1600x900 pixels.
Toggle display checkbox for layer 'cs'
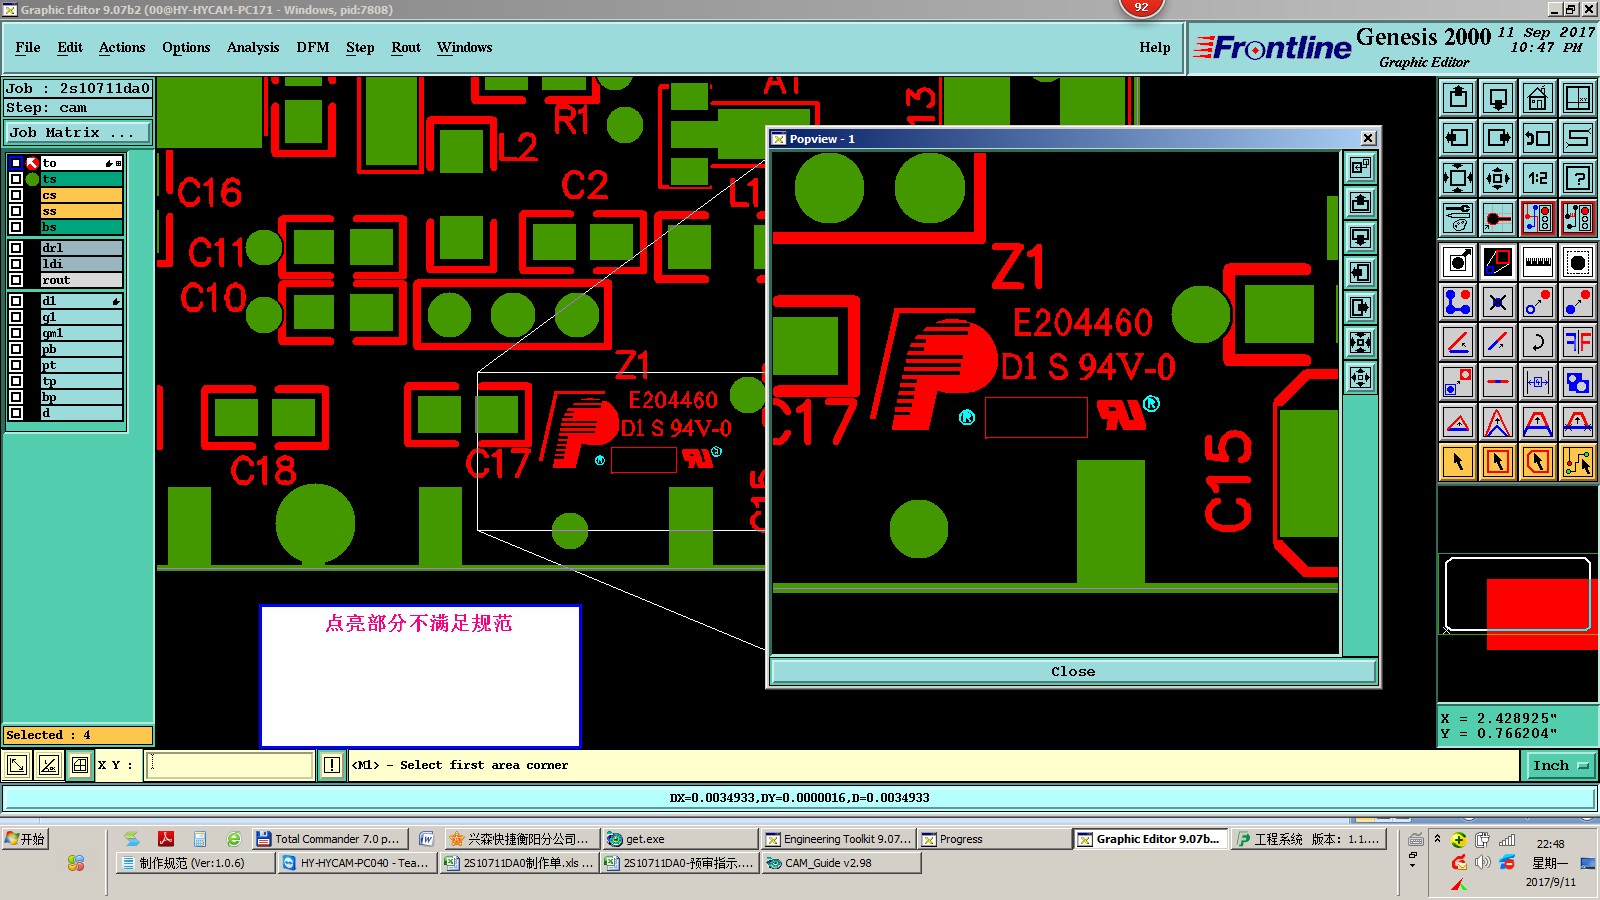coord(16,195)
